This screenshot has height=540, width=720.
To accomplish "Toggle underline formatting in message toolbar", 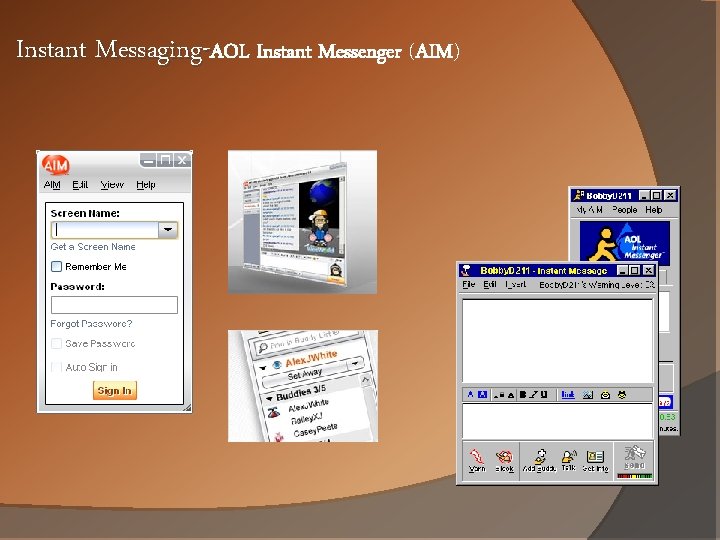I will coord(544,395).
